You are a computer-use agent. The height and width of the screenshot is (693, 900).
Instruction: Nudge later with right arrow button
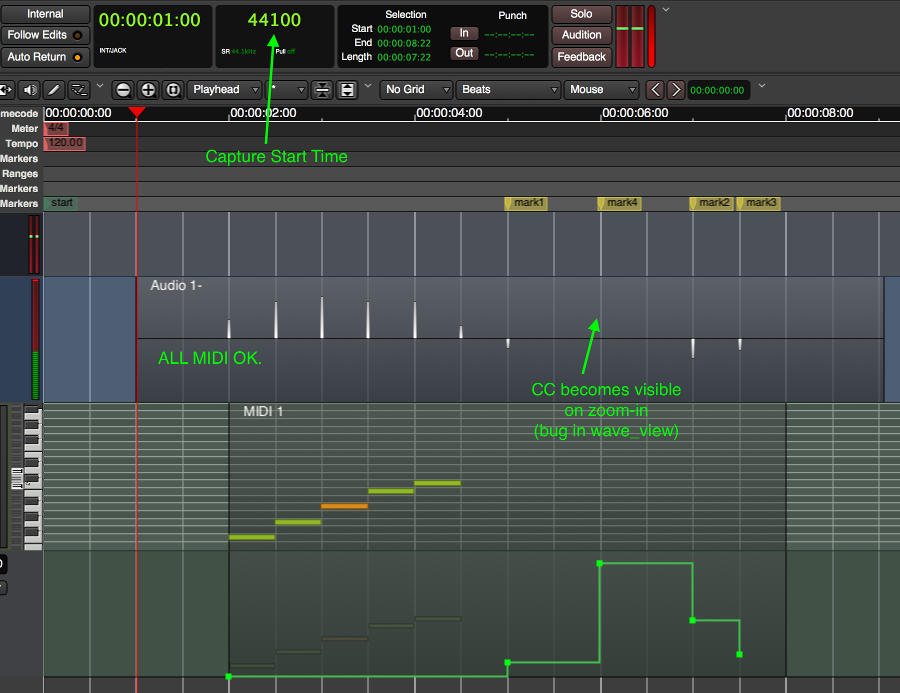676,90
